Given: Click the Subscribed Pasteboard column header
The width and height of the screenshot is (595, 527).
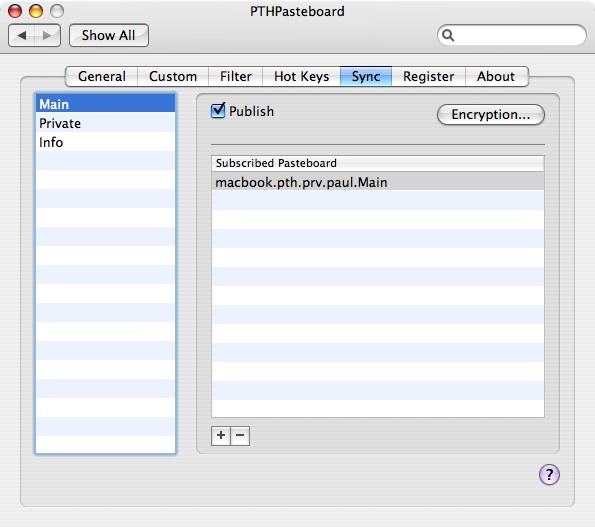Looking at the screenshot, I should [x=378, y=163].
